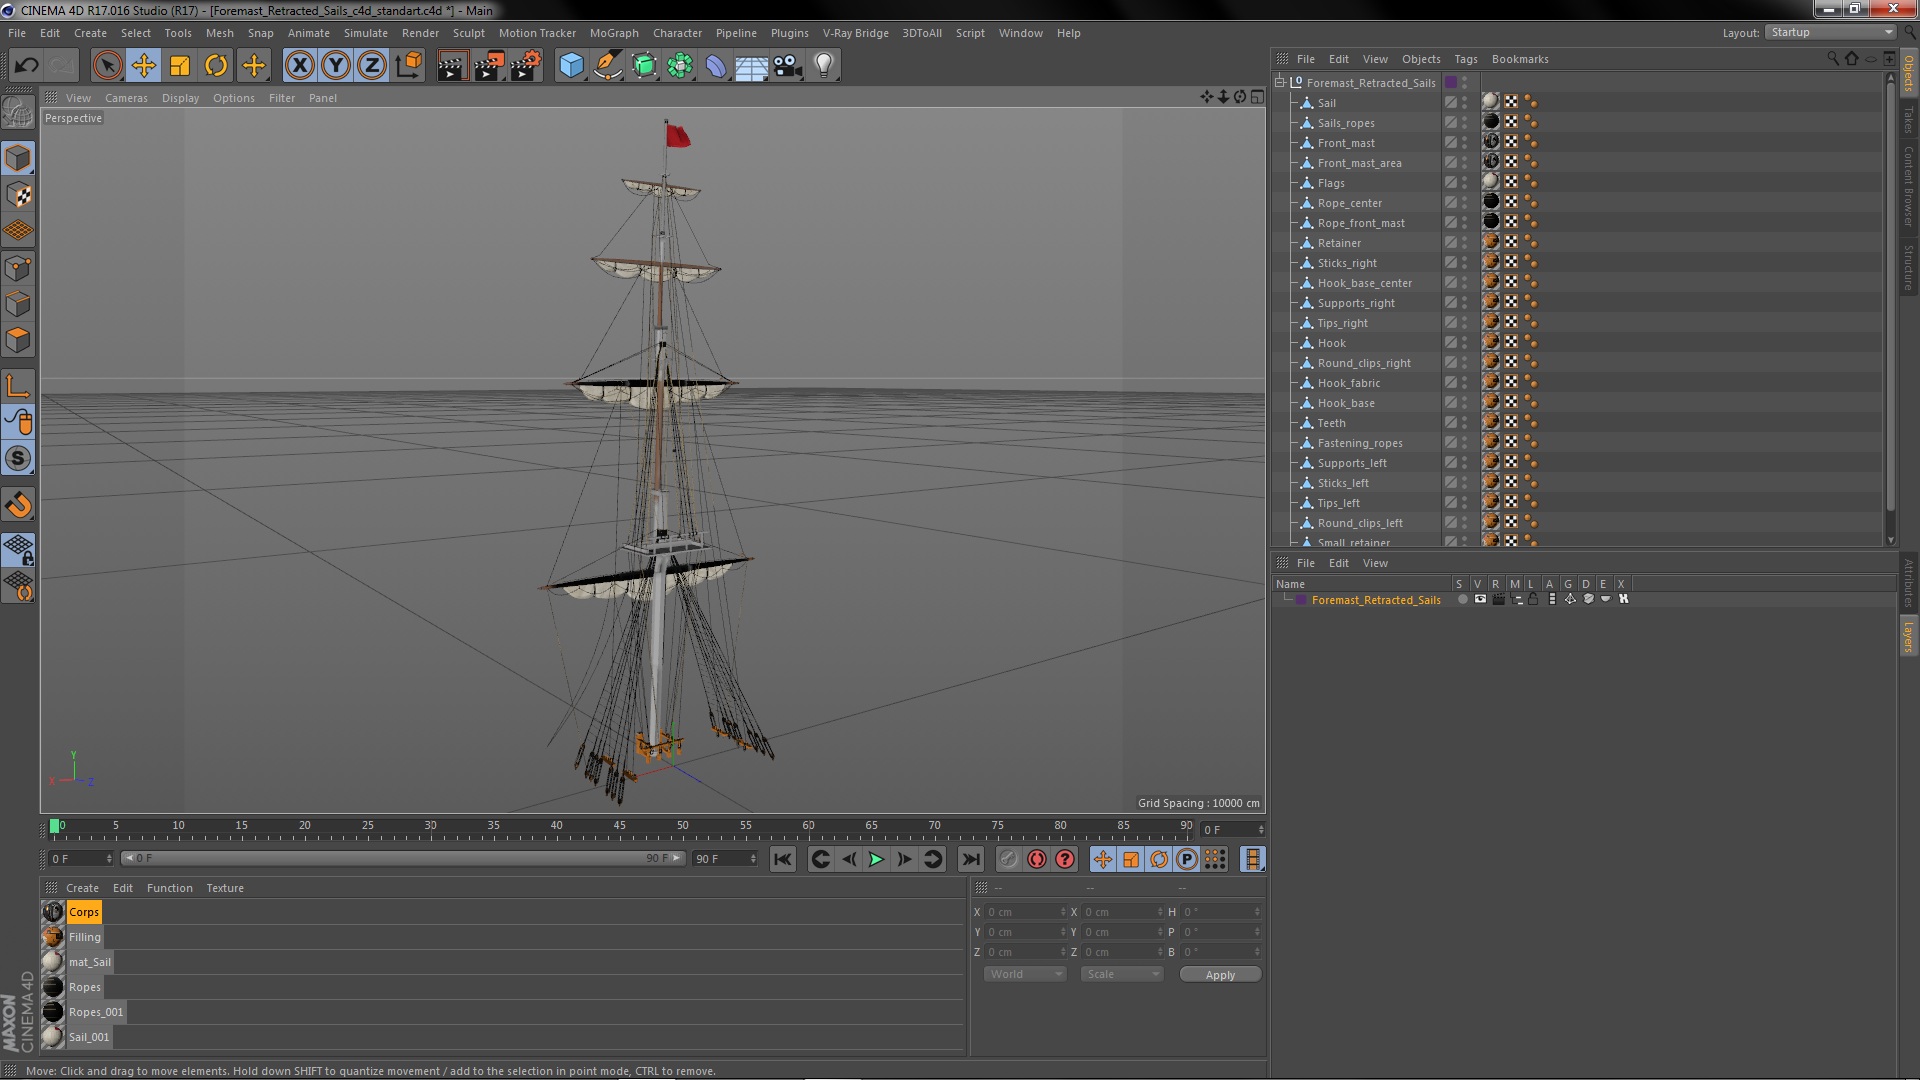This screenshot has width=1920, height=1080.
Task: Add a light object with bulb icon
Action: [823, 66]
